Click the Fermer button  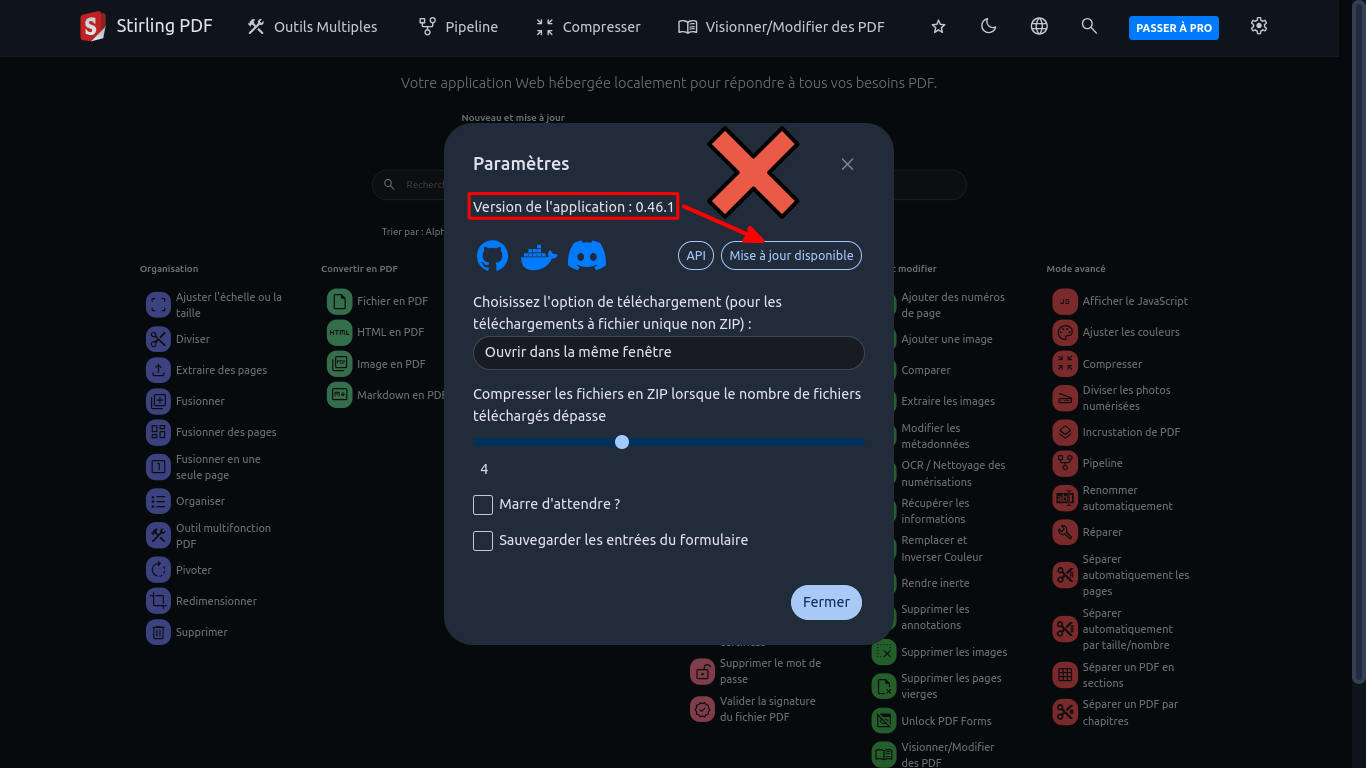click(x=826, y=602)
